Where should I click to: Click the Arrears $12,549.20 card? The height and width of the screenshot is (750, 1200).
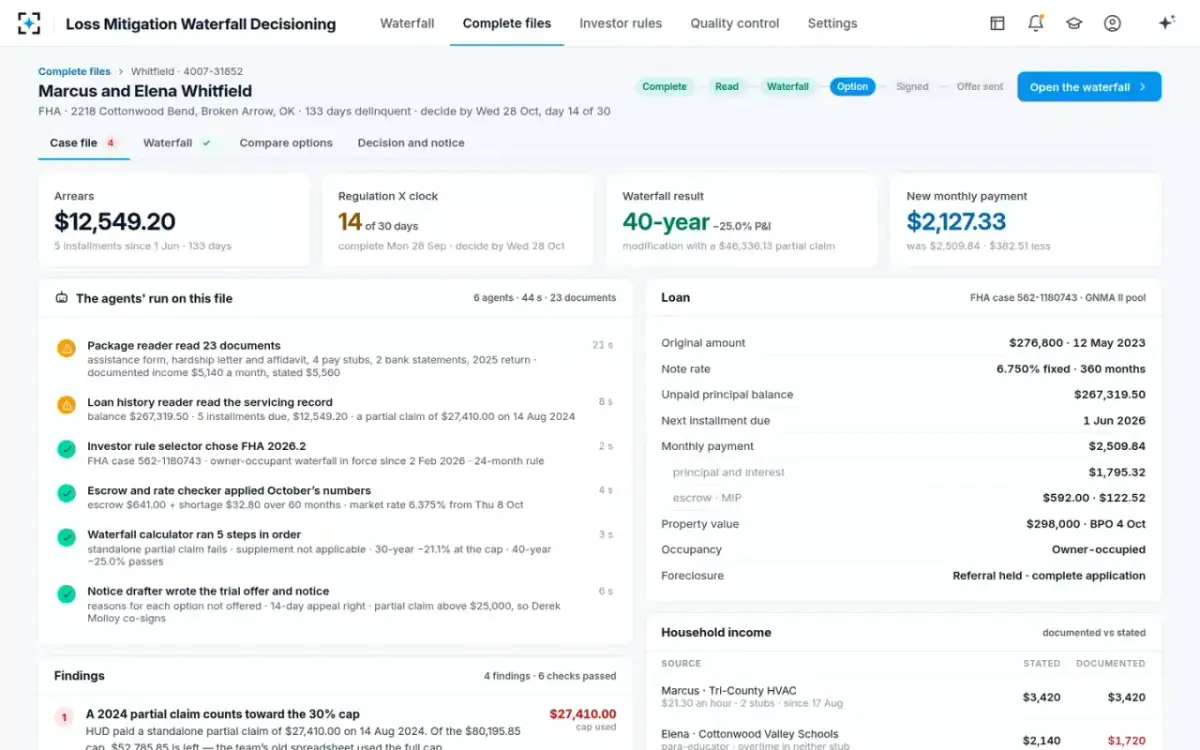(x=174, y=220)
